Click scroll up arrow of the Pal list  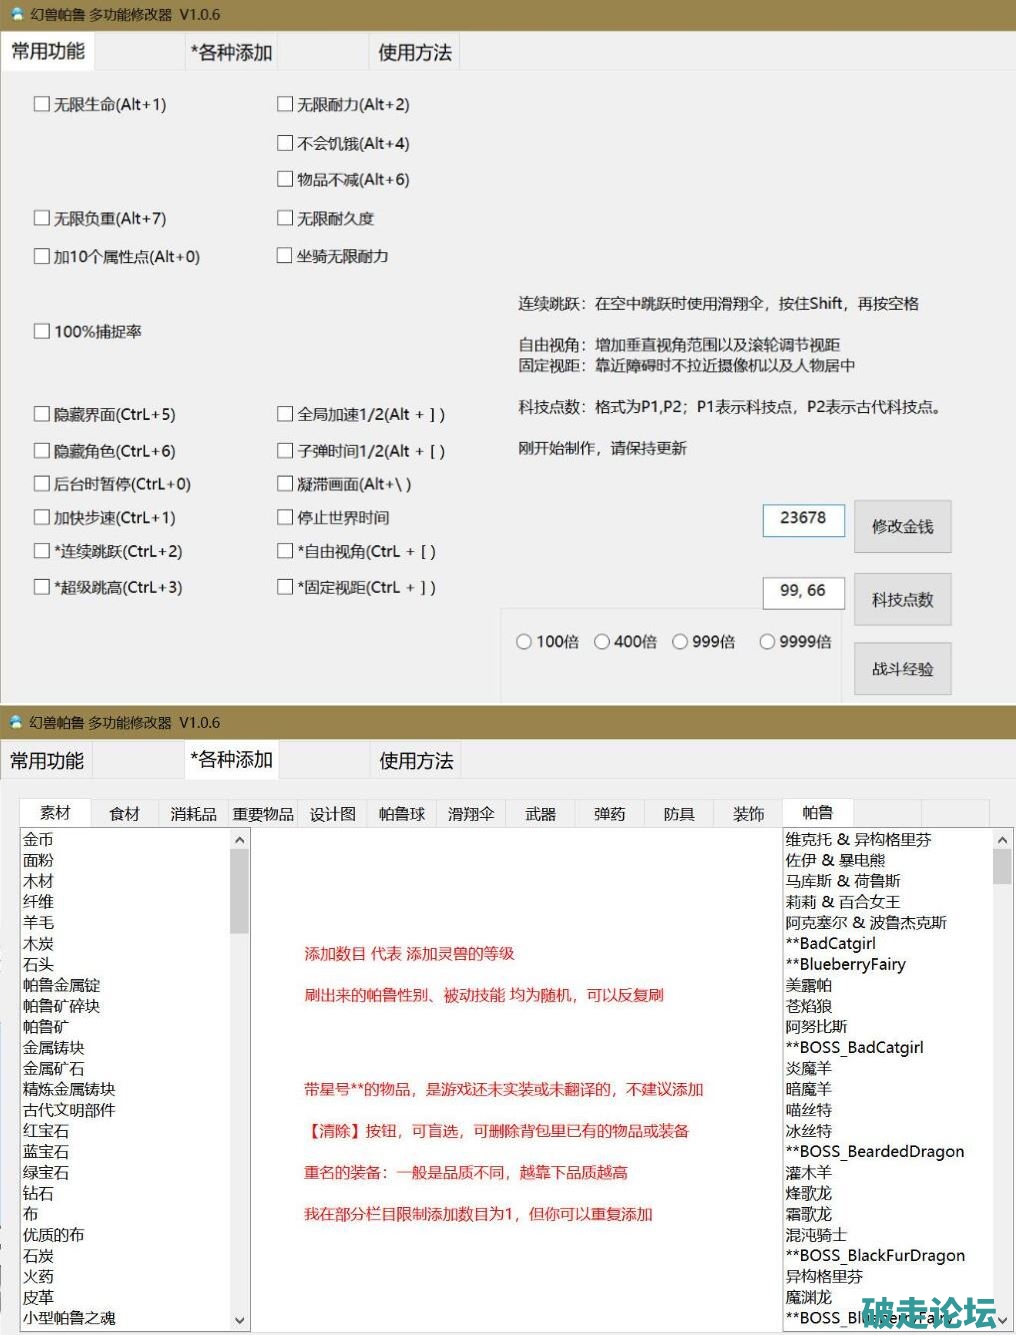[x=1002, y=841]
